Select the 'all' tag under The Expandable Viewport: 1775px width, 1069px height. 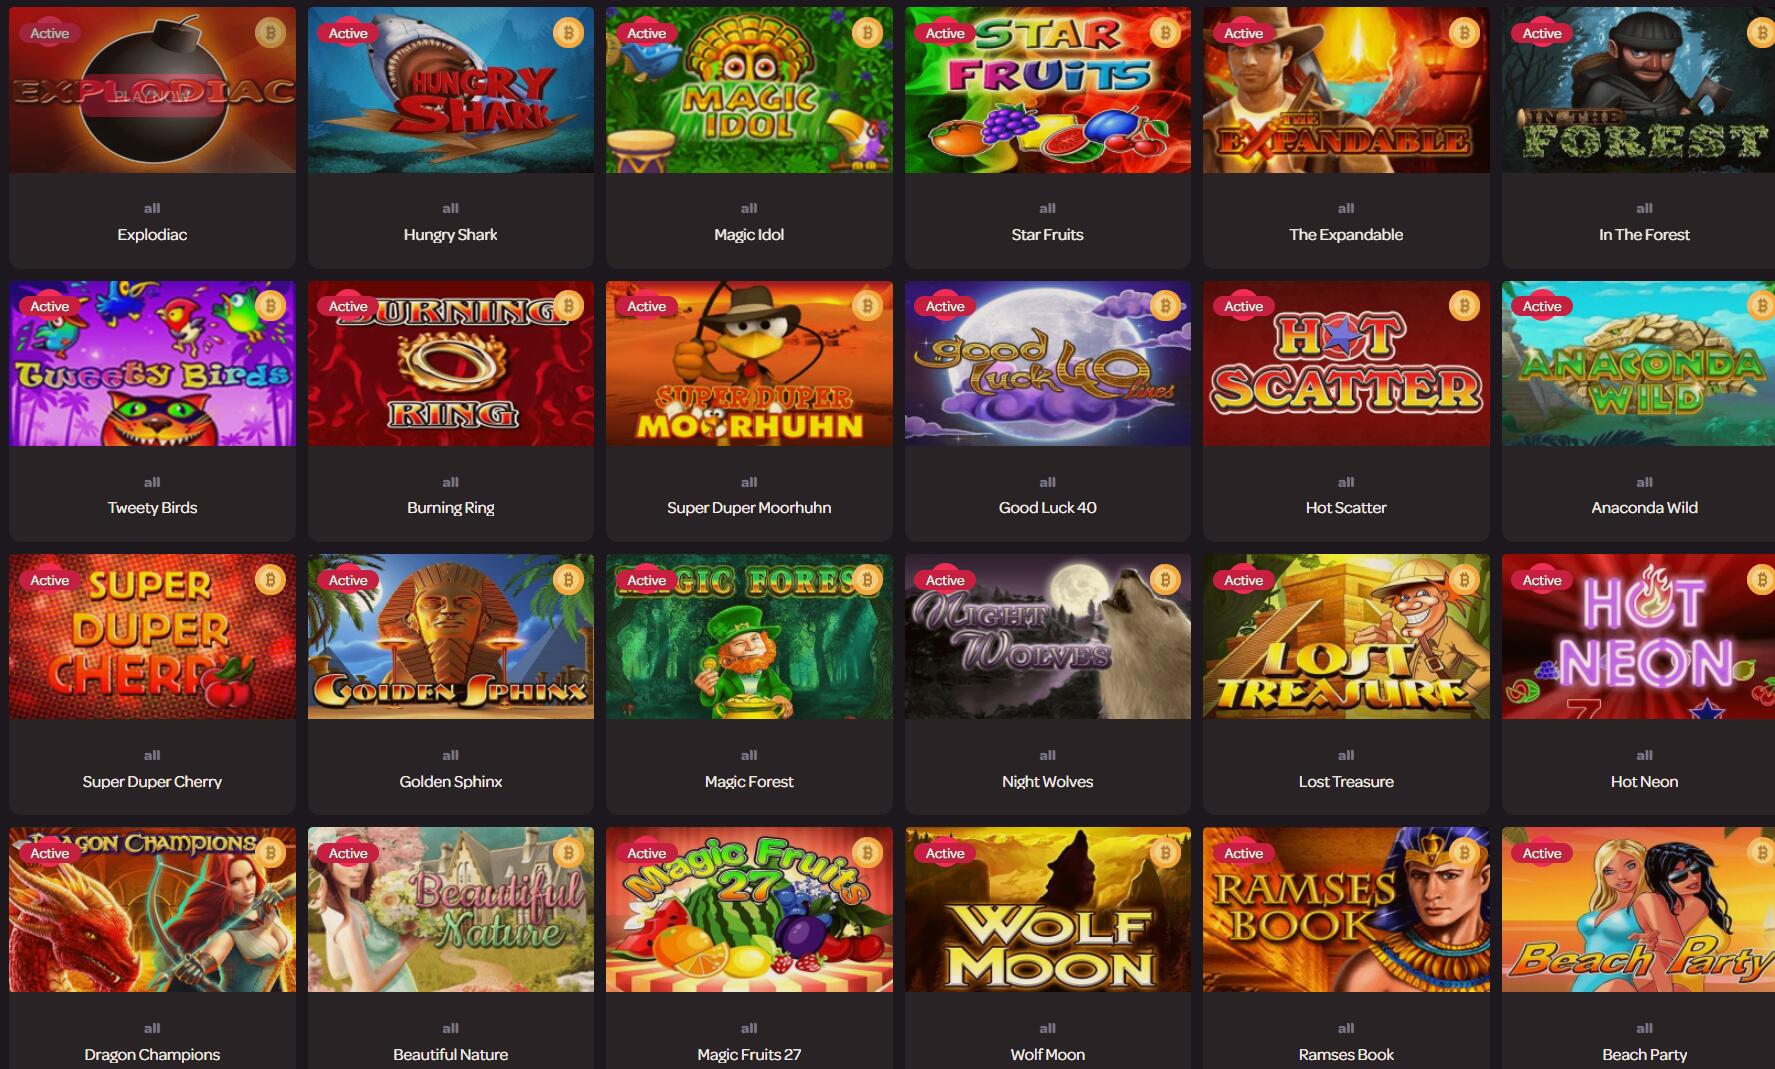[1346, 208]
